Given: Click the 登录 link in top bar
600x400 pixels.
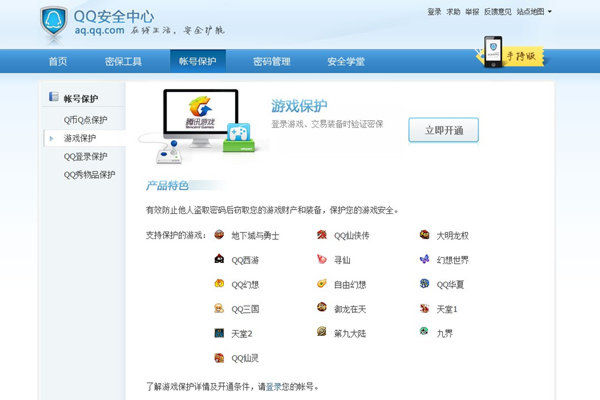Looking at the screenshot, I should 434,12.
